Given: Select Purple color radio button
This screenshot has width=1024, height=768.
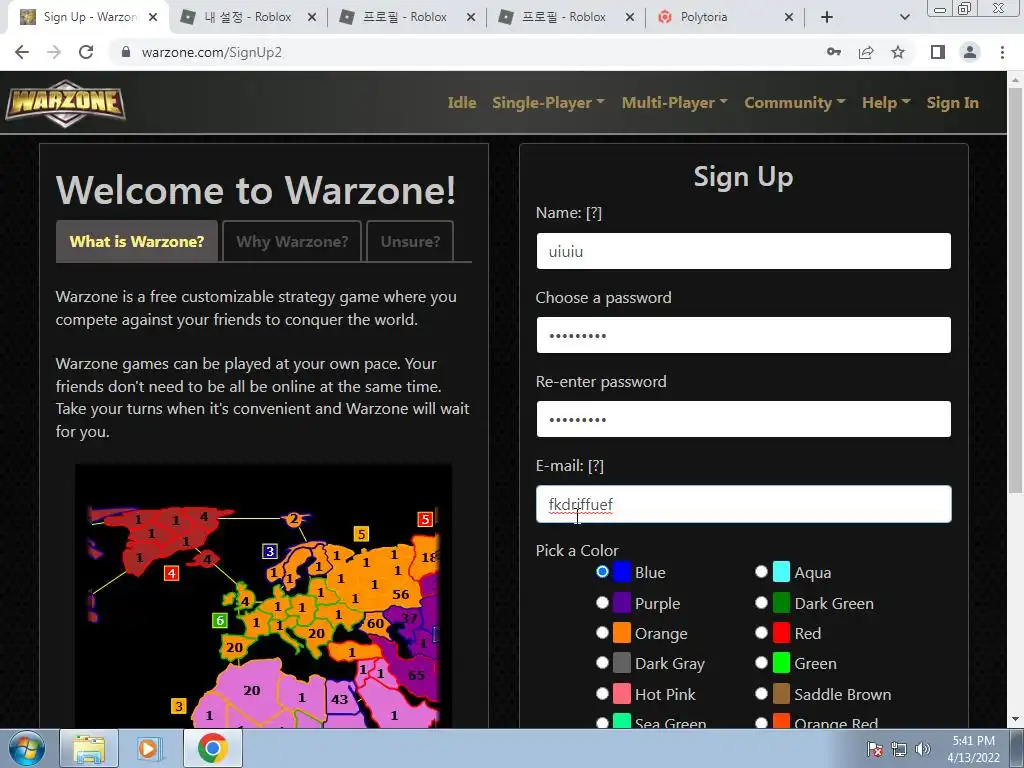Looking at the screenshot, I should click(602, 602).
